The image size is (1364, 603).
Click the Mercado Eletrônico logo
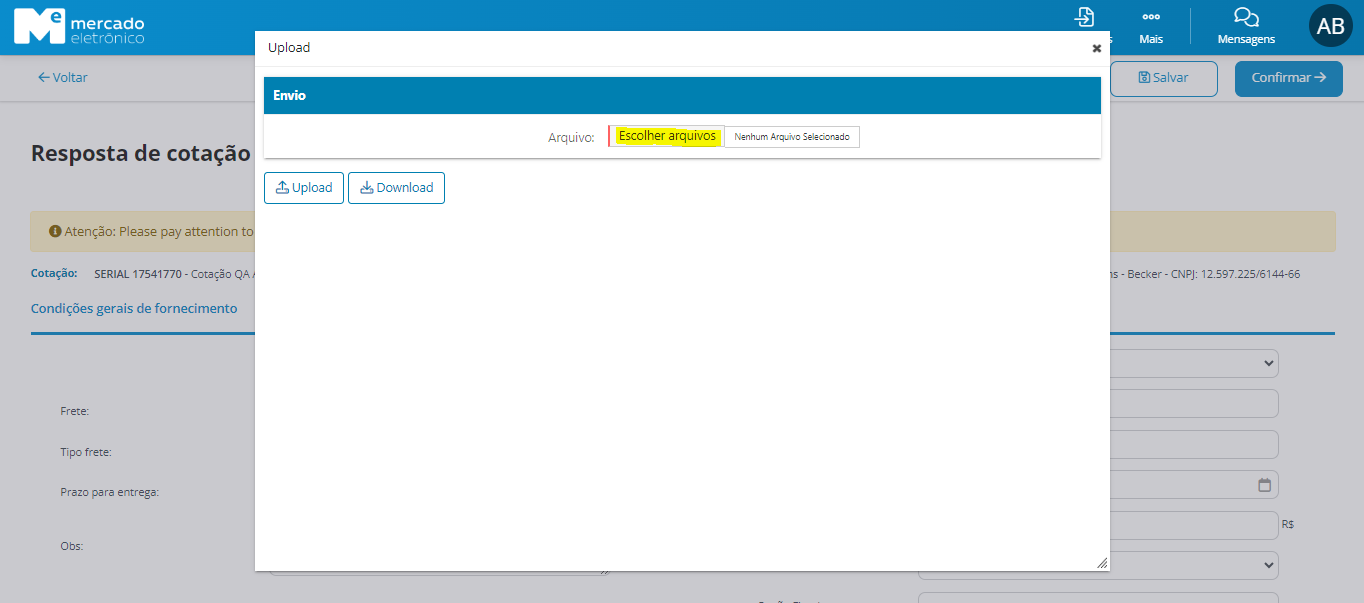click(x=79, y=26)
